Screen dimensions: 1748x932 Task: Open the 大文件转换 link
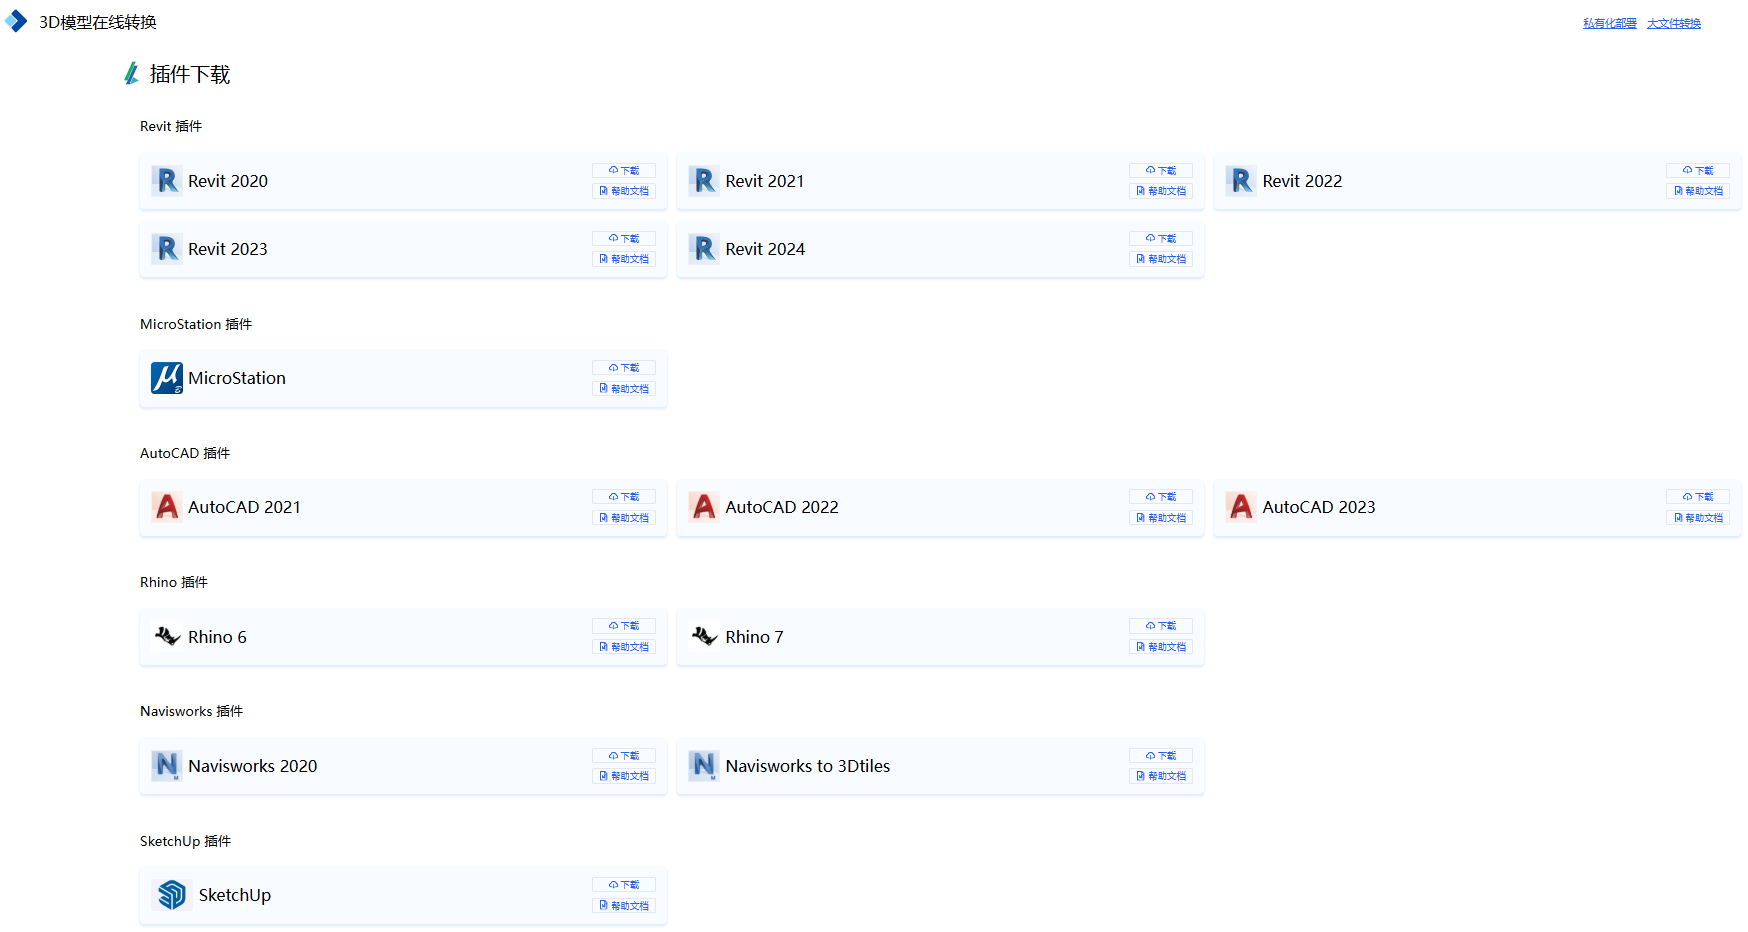pyautogui.click(x=1674, y=23)
